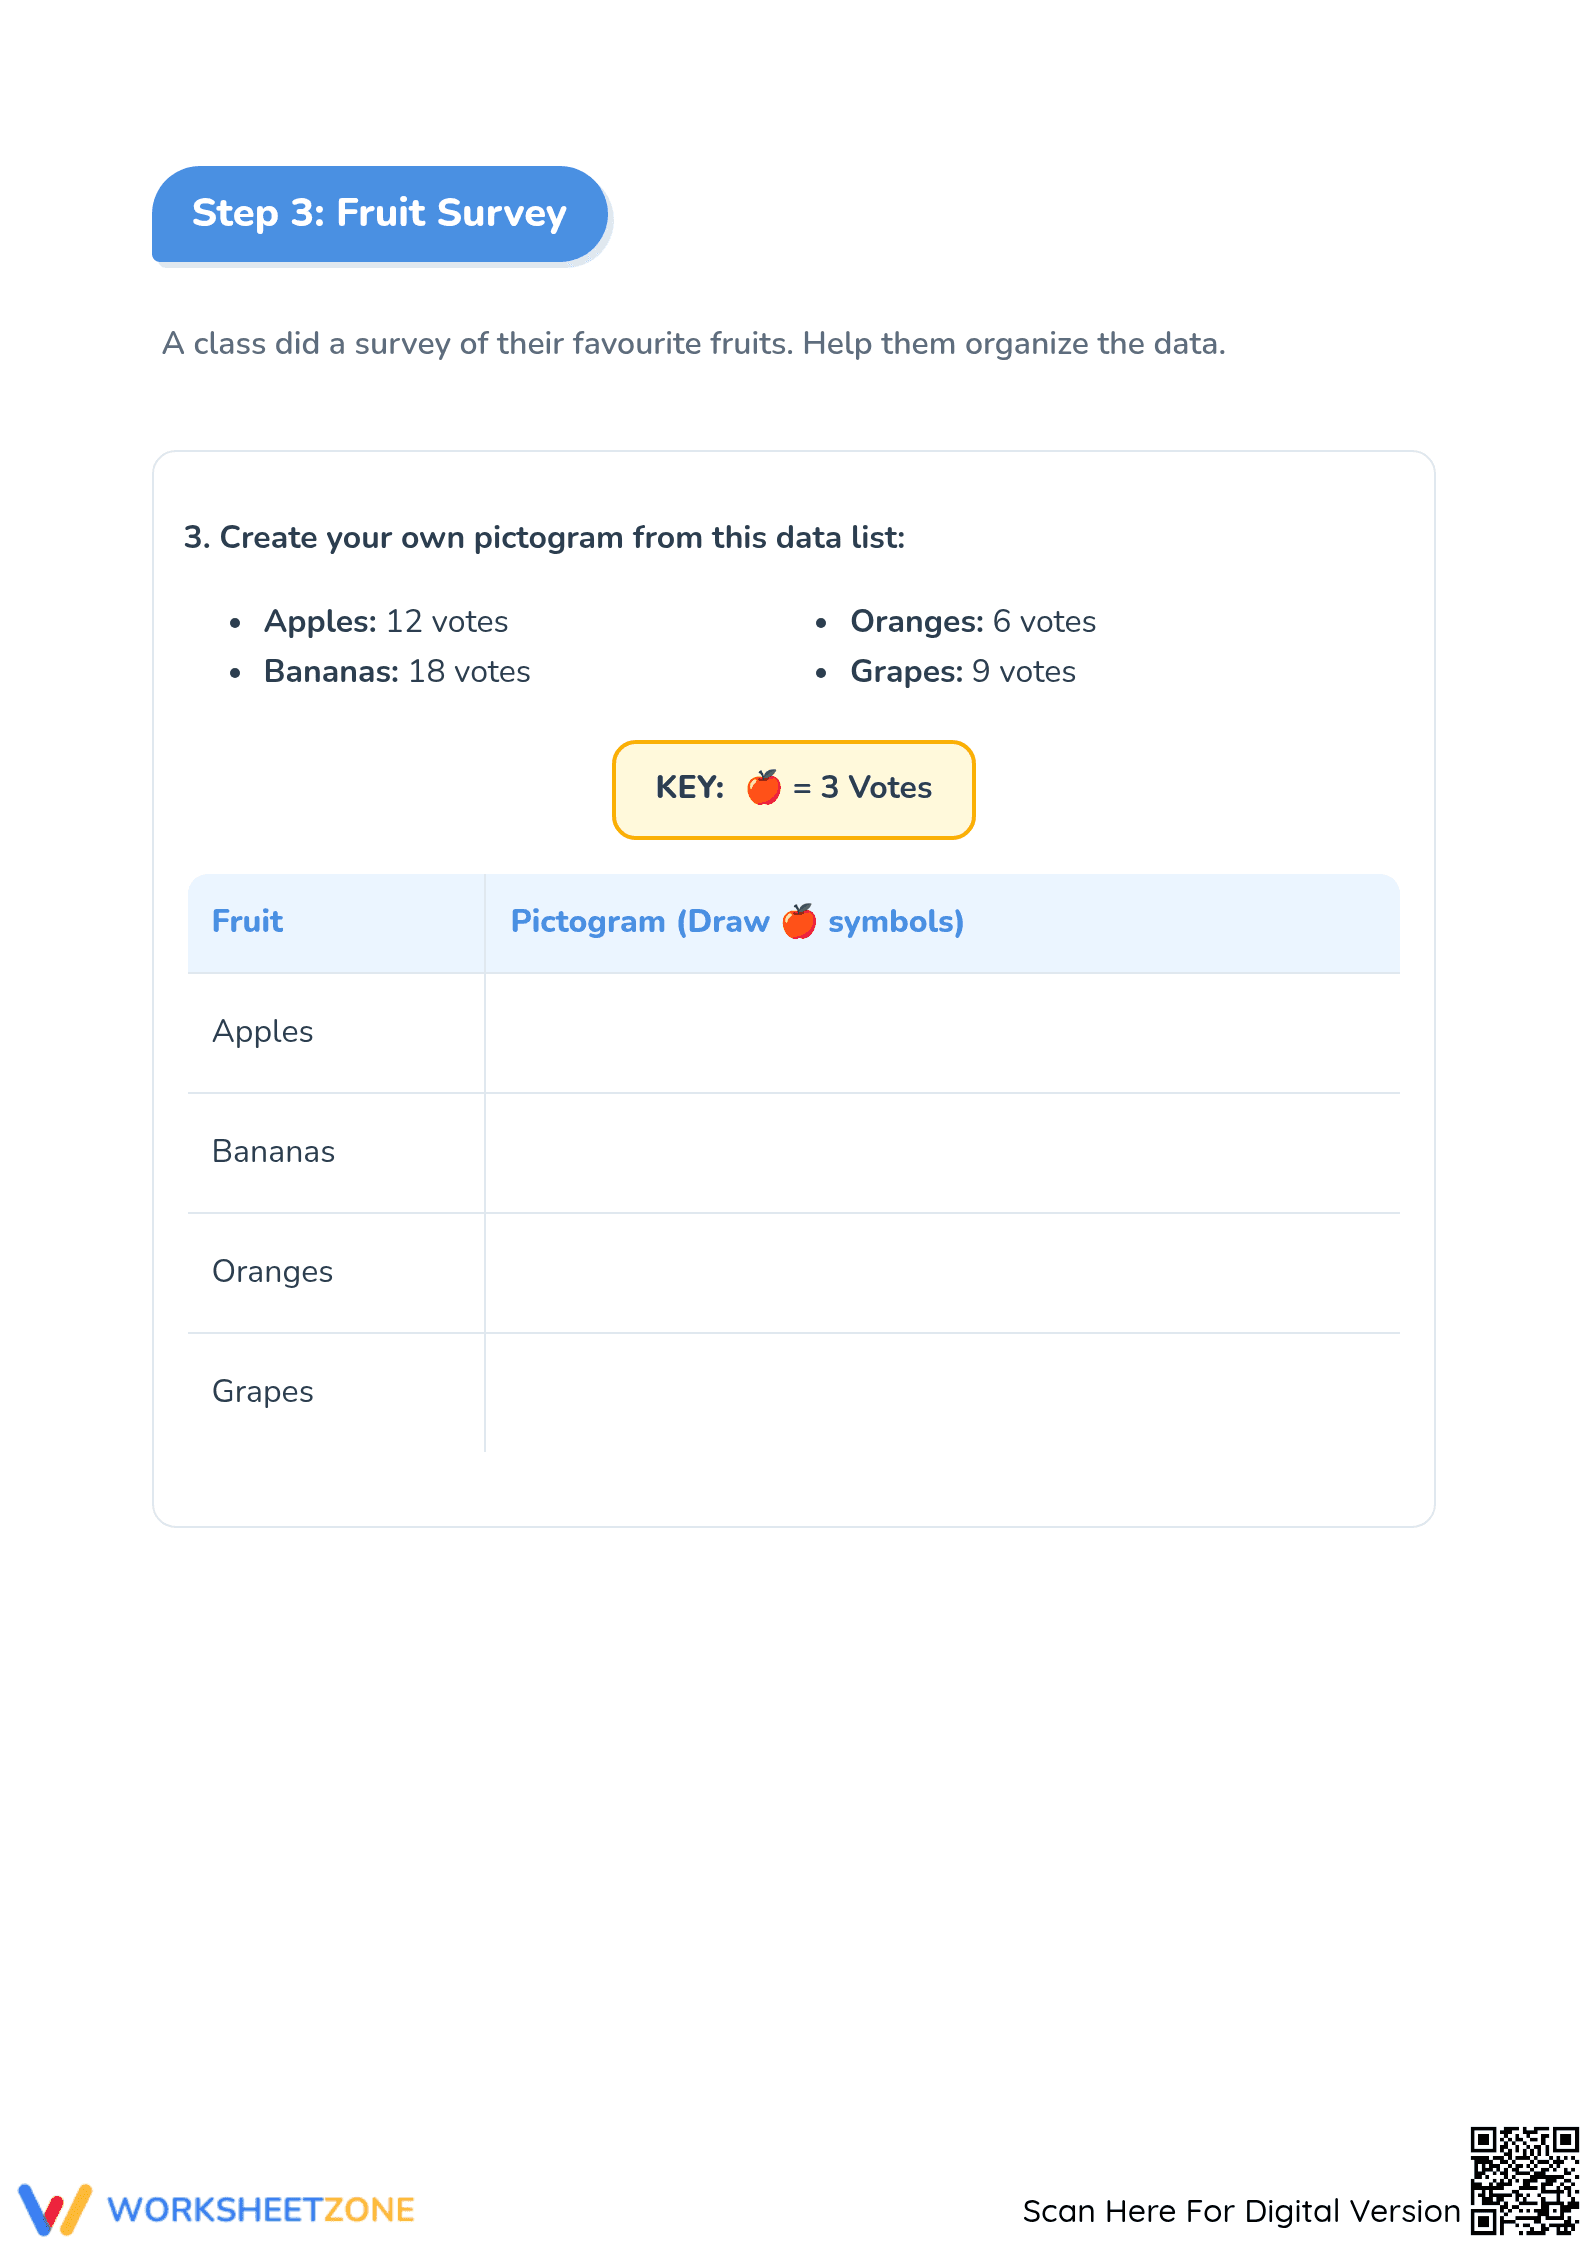Viewport: 1588px width, 2244px height.
Task: Click the apple icon in the KEY box
Action: pyautogui.click(x=764, y=788)
